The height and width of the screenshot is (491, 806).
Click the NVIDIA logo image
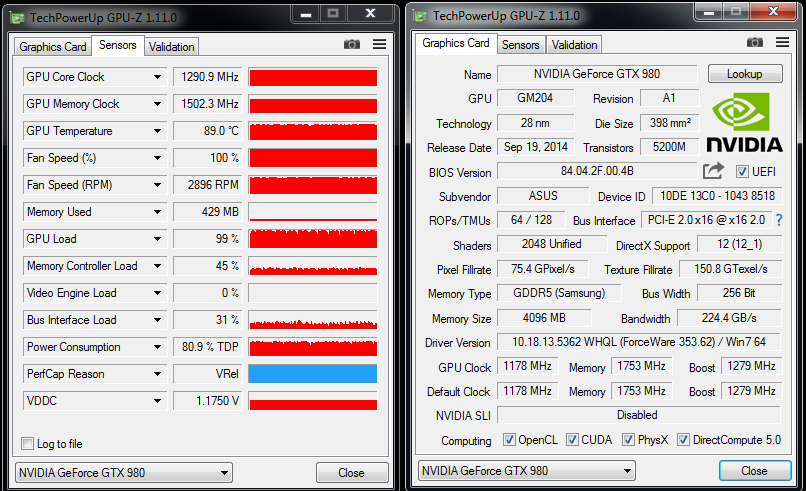click(x=744, y=122)
